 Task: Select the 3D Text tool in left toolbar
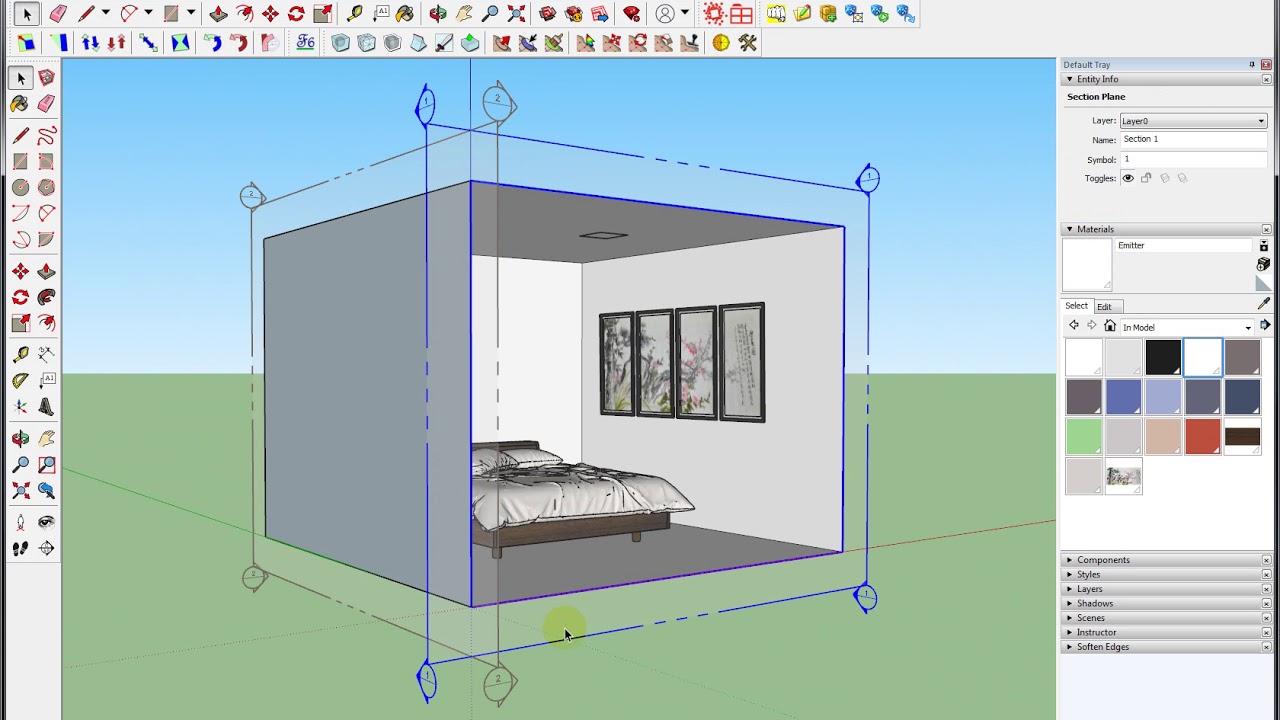click(x=46, y=407)
